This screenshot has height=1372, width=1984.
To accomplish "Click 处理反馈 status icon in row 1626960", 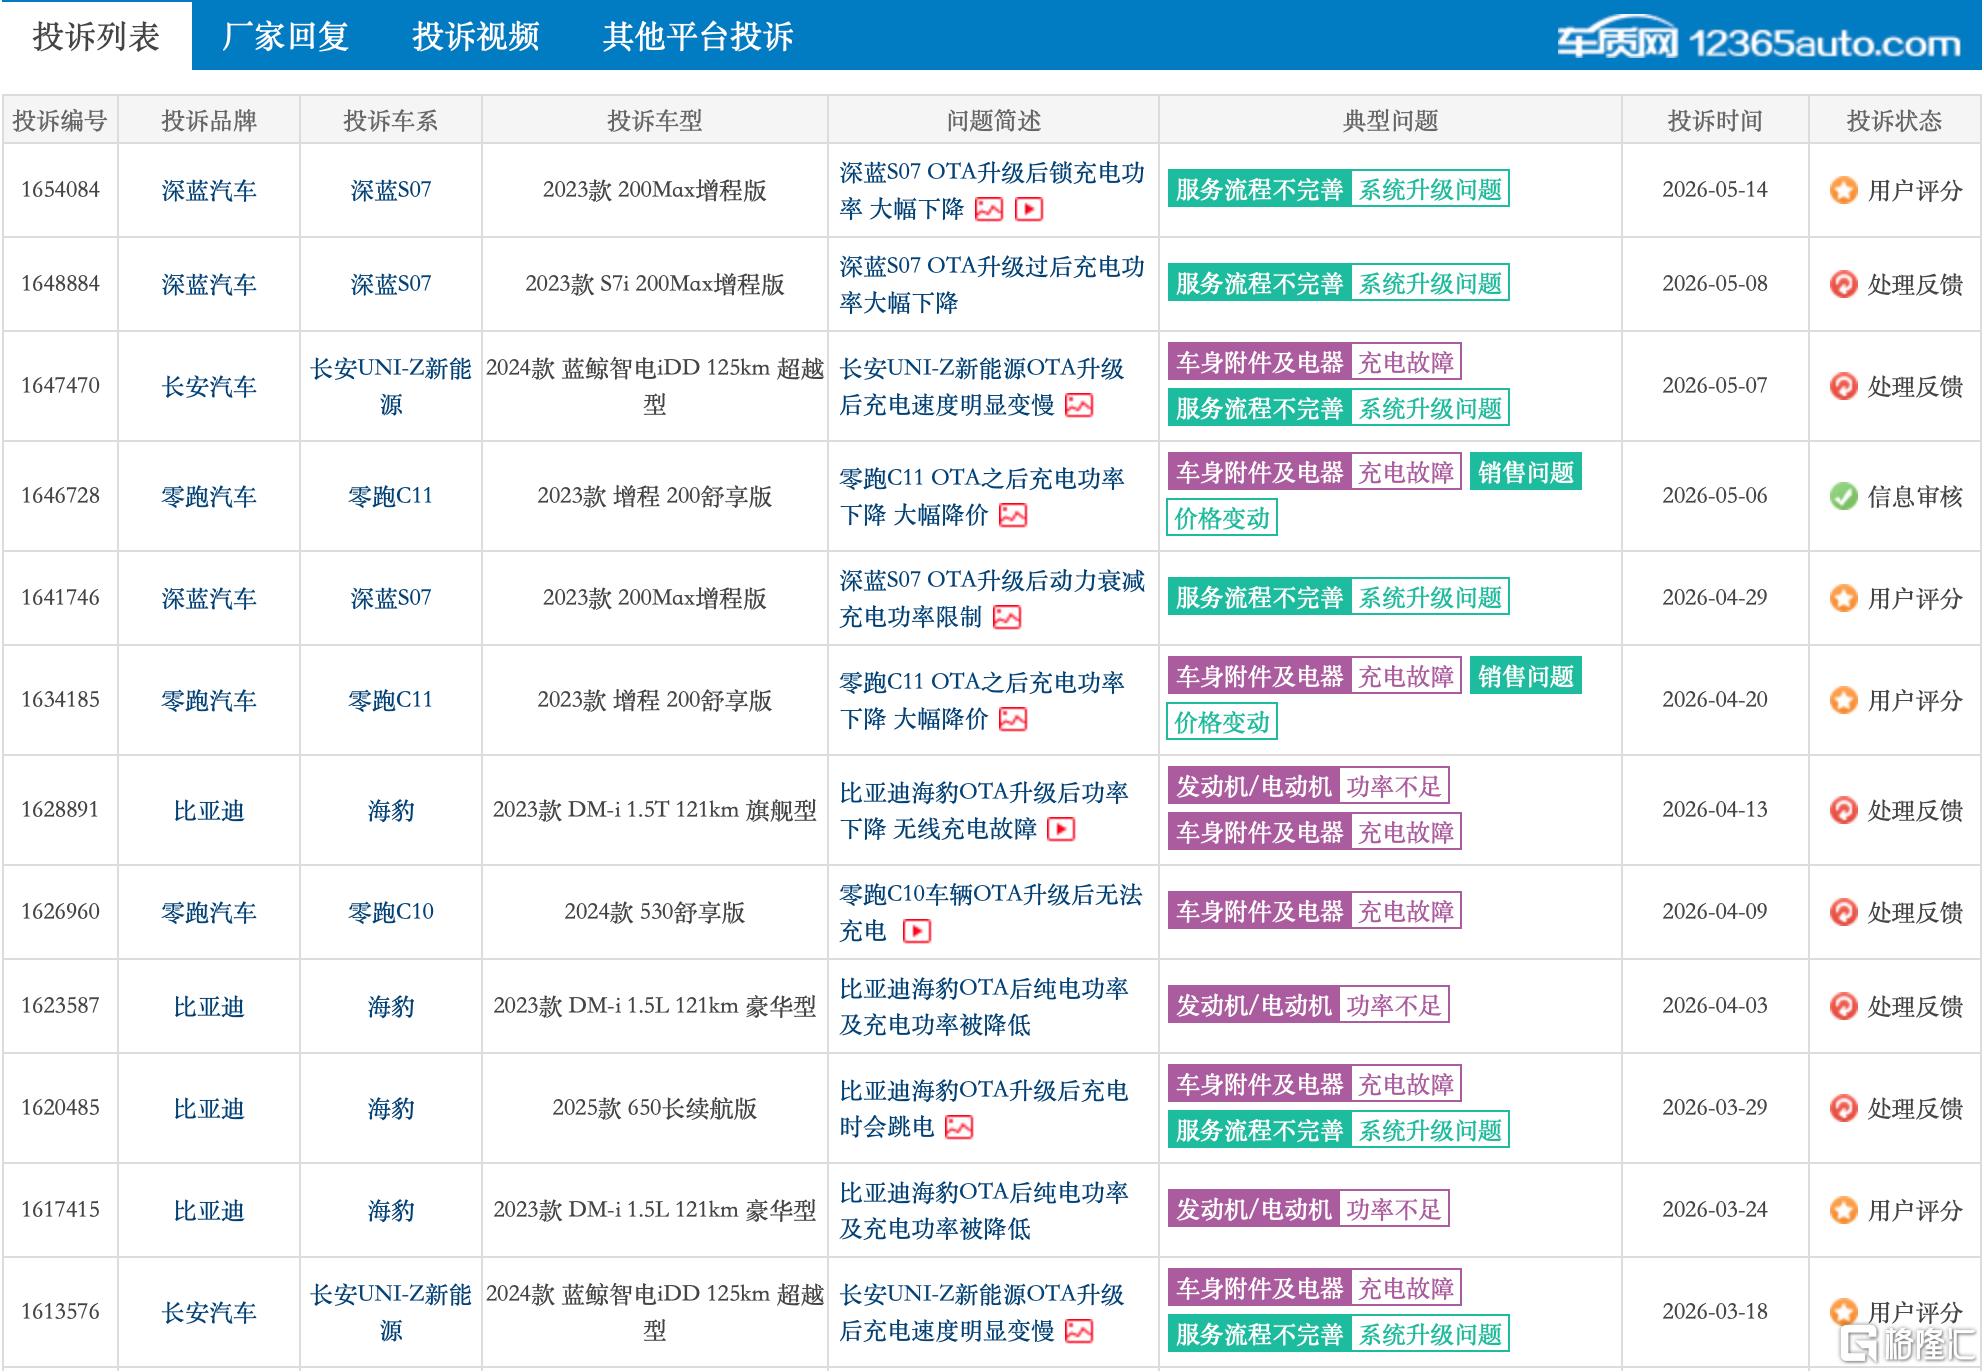I will (1843, 912).
